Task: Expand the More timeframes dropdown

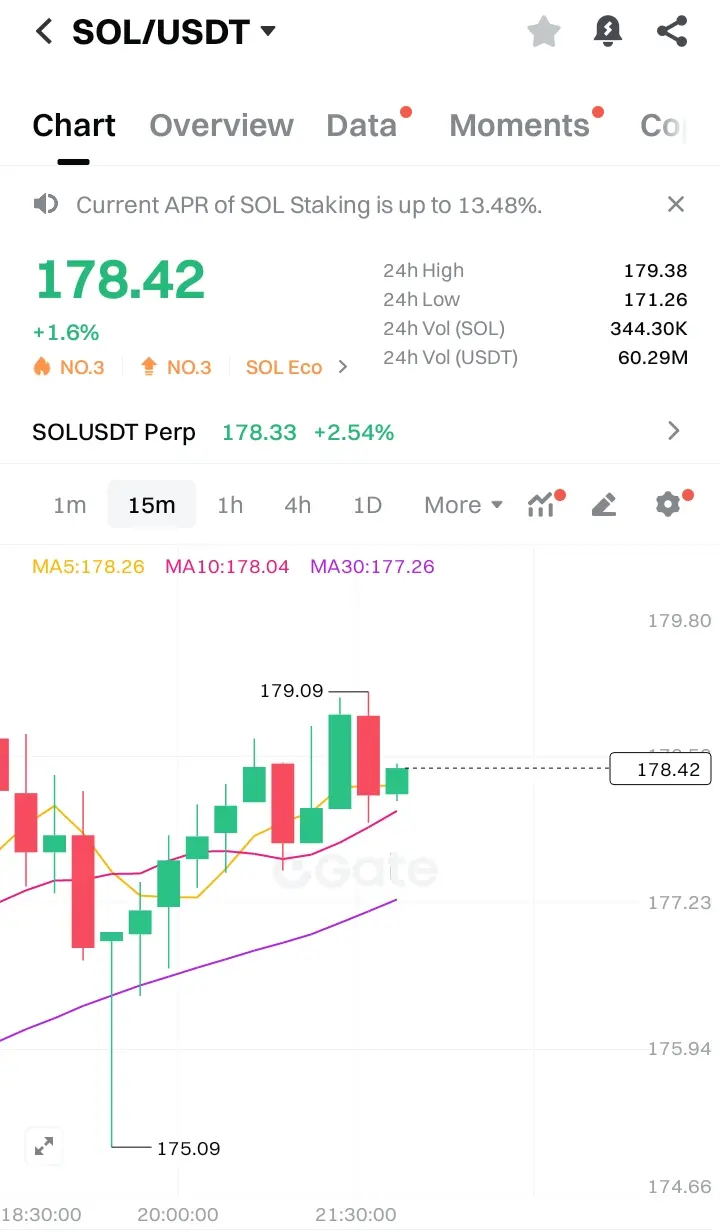Action: point(463,505)
